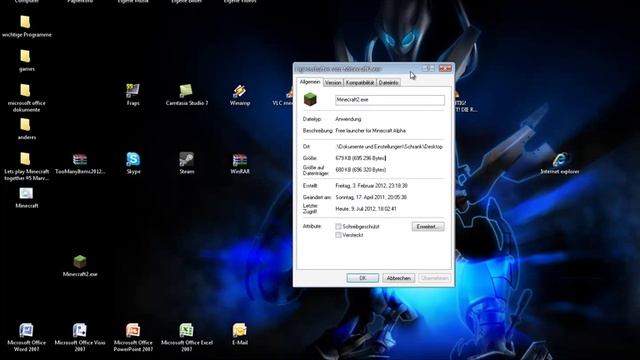Click the Erstellt date Freitag, 3. Februar 2012

click(x=371, y=186)
